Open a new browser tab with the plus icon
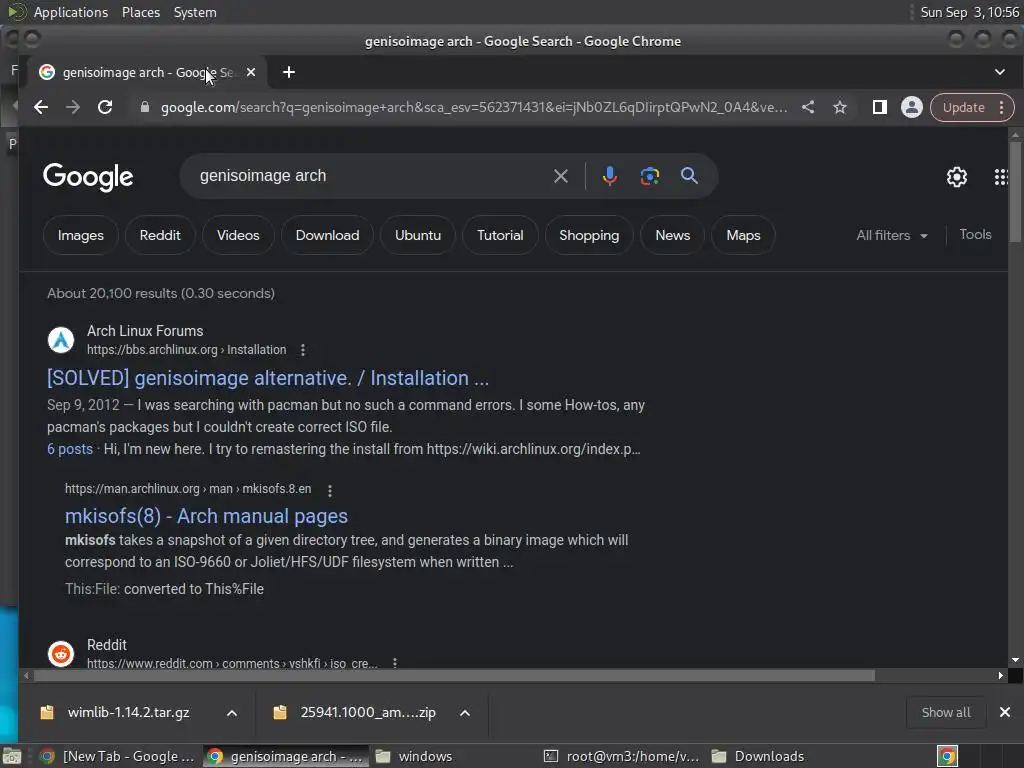 coord(289,72)
